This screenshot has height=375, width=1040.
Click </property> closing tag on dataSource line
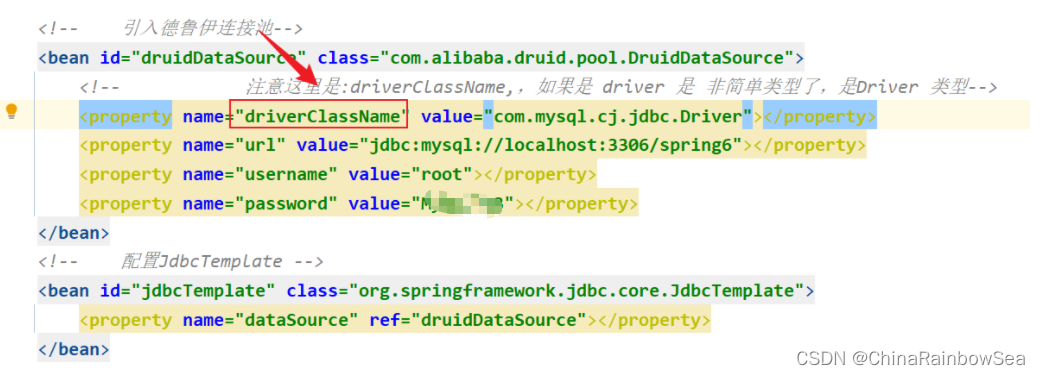(654, 320)
